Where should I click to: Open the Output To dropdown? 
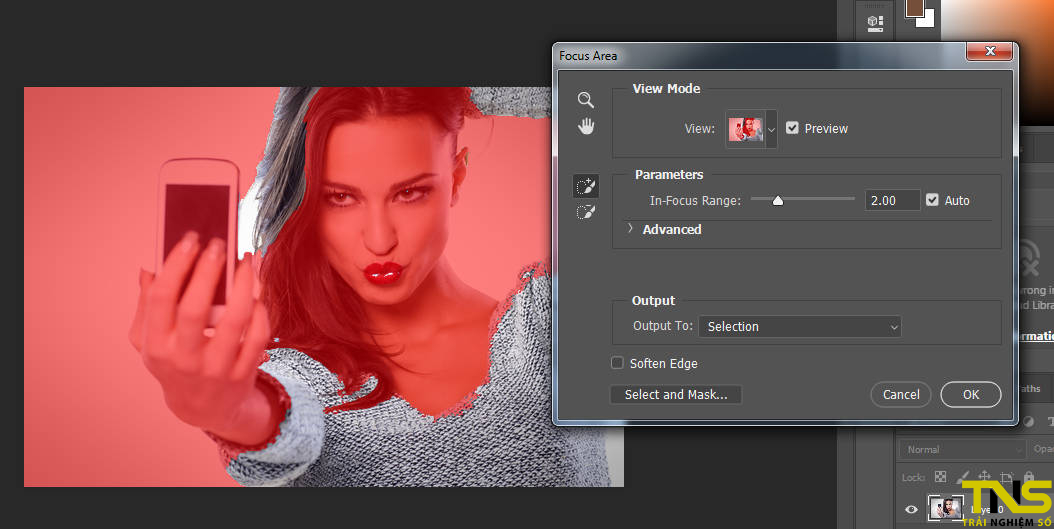(800, 326)
